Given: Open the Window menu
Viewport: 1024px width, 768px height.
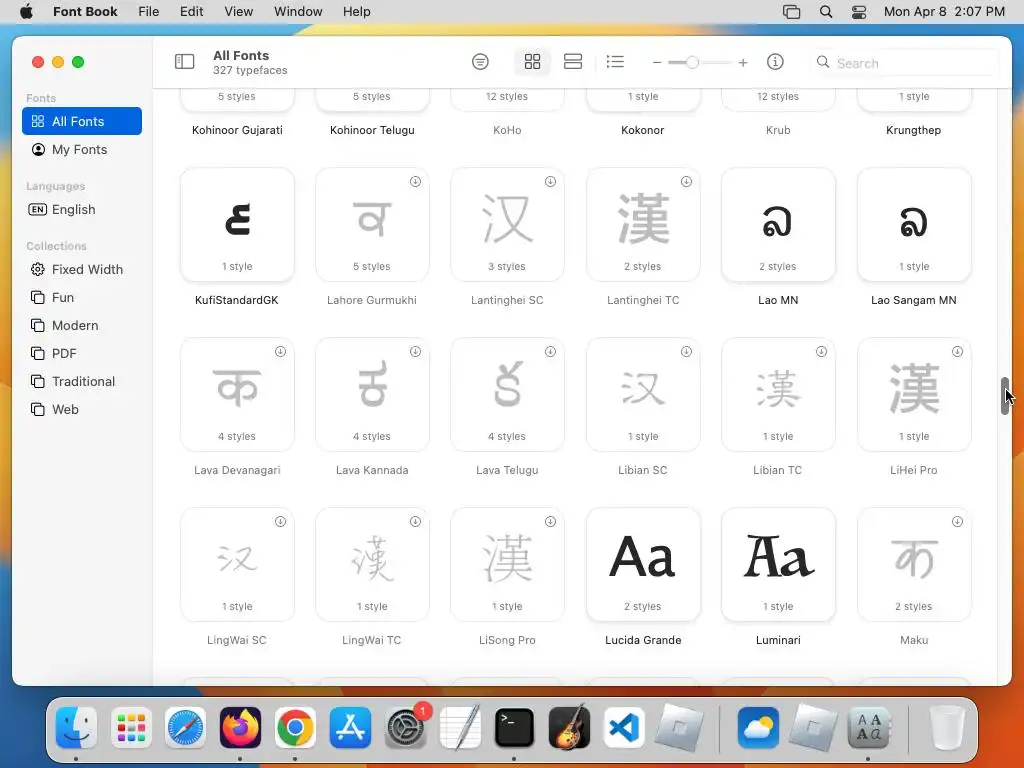Looking at the screenshot, I should tap(298, 12).
